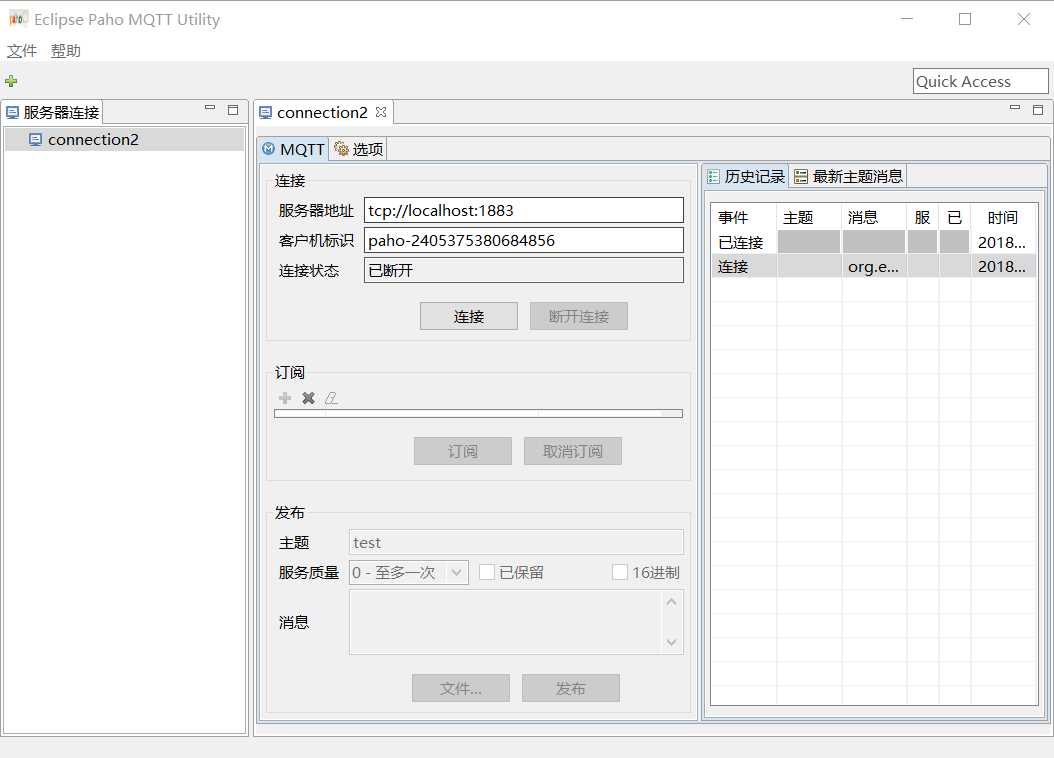Minimize the 服务器连接 panel
The image size is (1054, 758).
pyautogui.click(x=210, y=108)
